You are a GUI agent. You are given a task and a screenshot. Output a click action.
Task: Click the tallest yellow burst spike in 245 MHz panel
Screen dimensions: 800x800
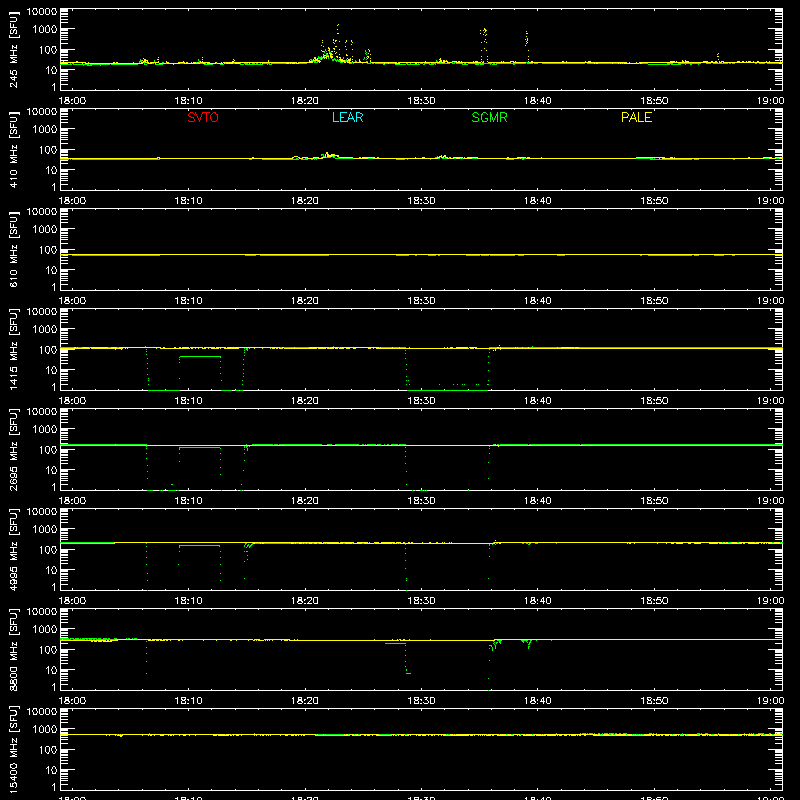click(338, 41)
